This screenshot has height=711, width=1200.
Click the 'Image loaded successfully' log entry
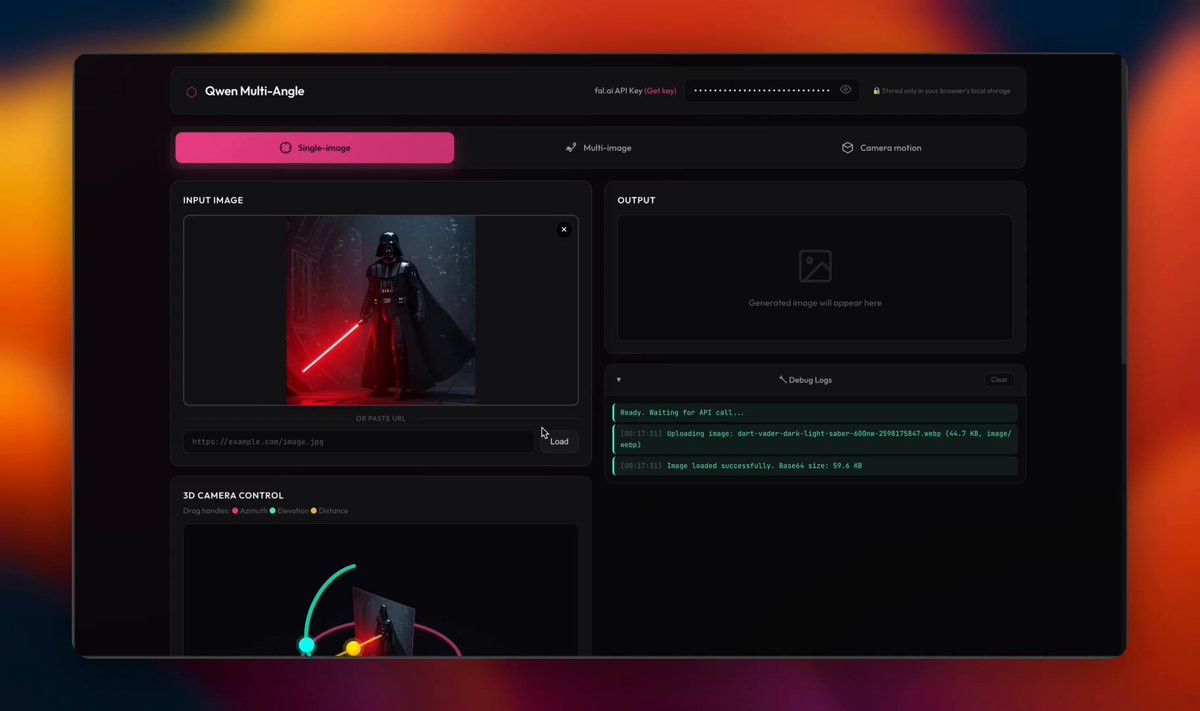coord(815,466)
